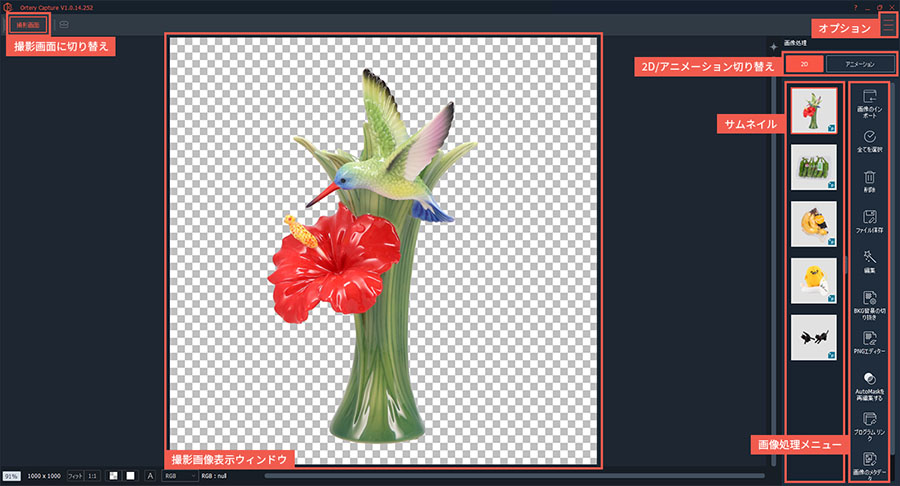The height and width of the screenshot is (486, 900).
Task: Click the 撮影画面 button at top left
Action: tap(27, 23)
